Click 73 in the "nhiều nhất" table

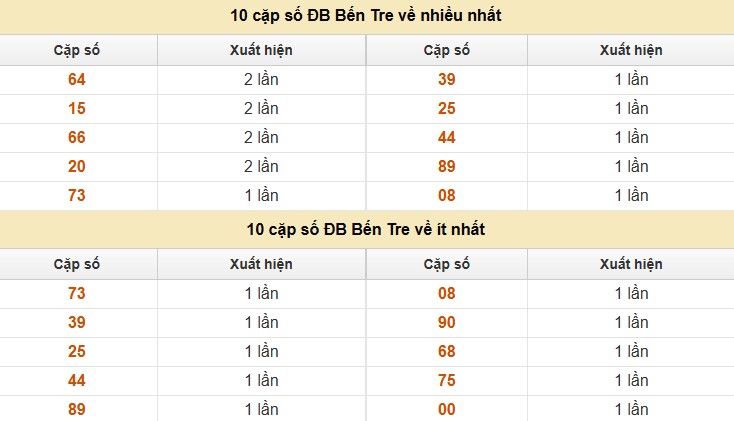pyautogui.click(x=77, y=196)
